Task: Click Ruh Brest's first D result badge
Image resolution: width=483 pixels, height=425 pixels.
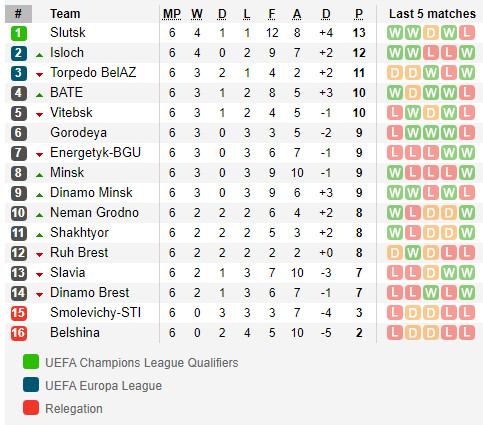Action: tap(395, 253)
